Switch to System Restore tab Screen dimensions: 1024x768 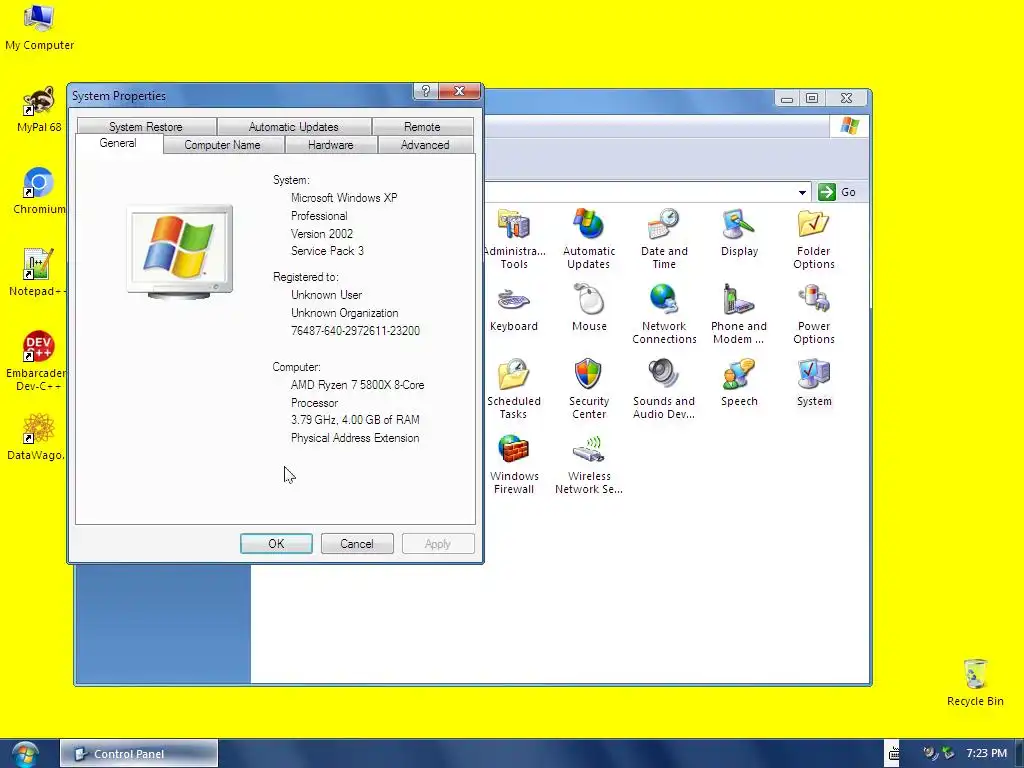tap(146, 127)
